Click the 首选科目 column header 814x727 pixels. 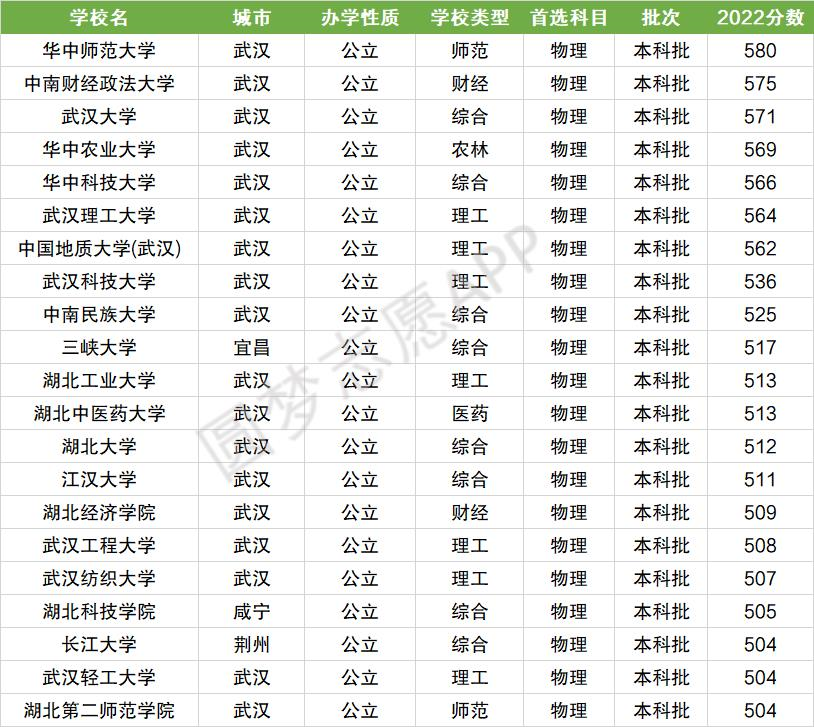568,18
